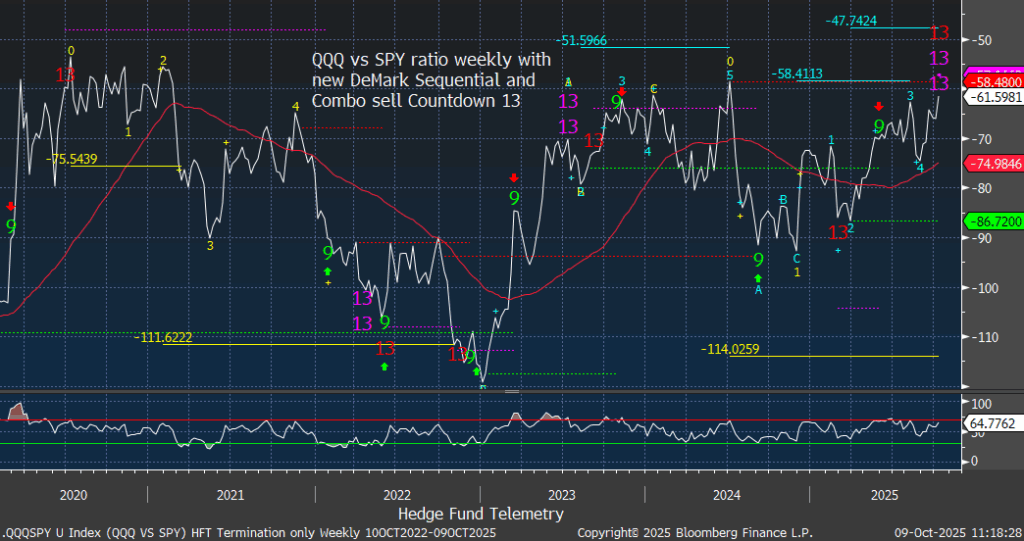1024x541 pixels.
Task: Click the green -86.7200 axis label
Action: pyautogui.click(x=991, y=219)
